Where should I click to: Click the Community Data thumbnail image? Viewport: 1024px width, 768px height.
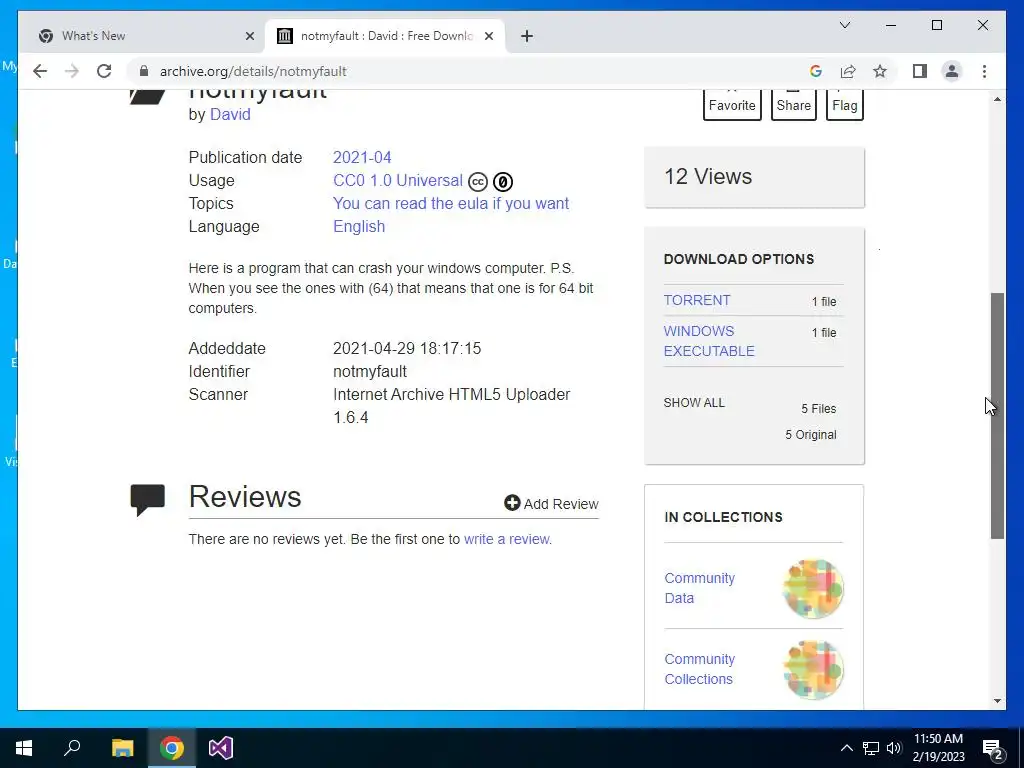813,588
